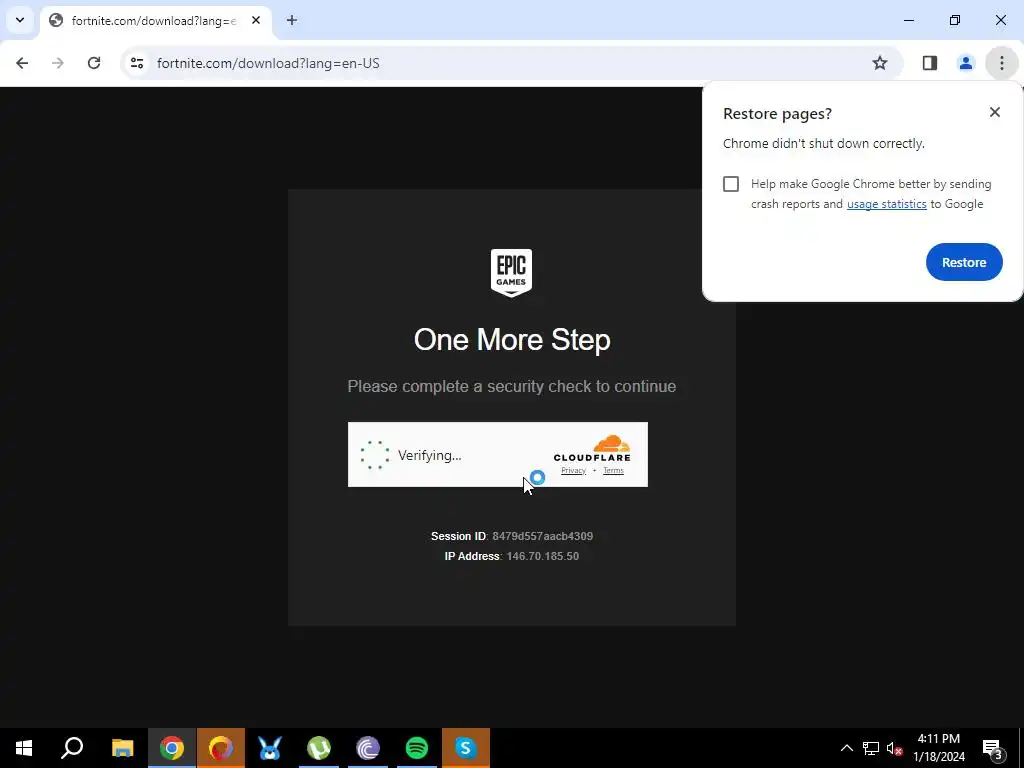Image resolution: width=1024 pixels, height=768 pixels.
Task: Go back to the previous page
Action: click(22, 63)
